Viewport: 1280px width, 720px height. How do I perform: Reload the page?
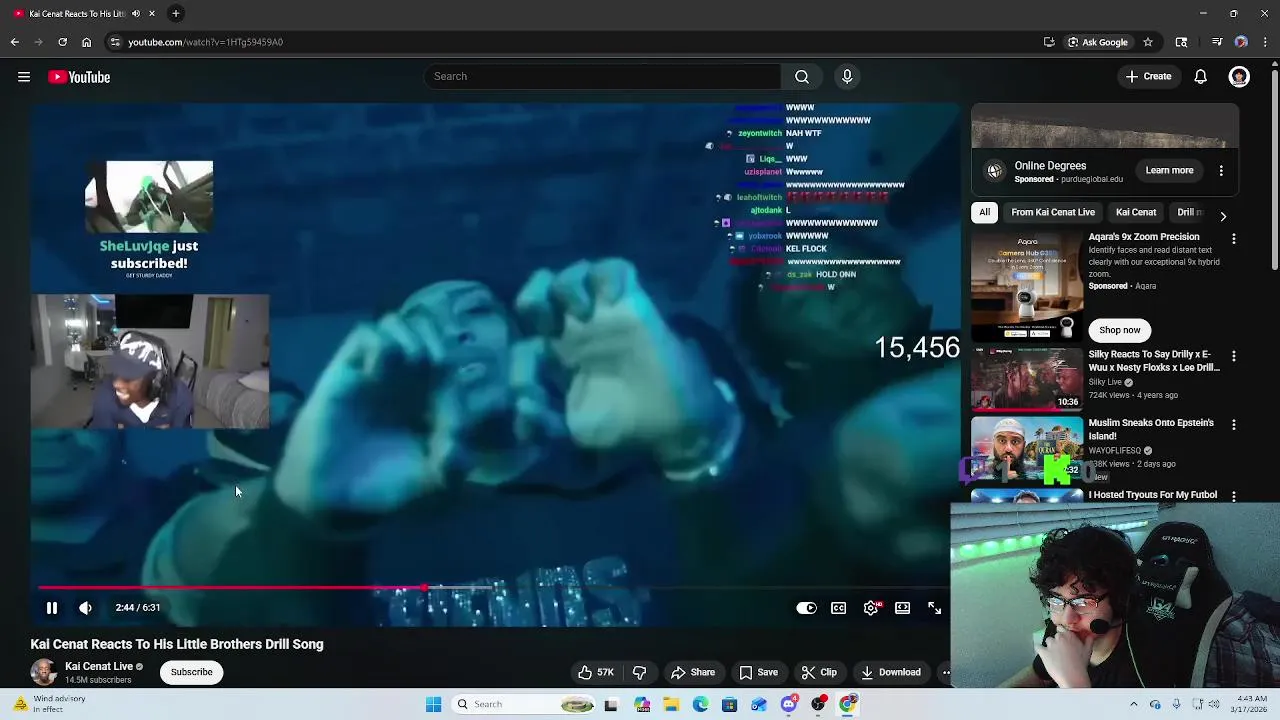(x=62, y=42)
